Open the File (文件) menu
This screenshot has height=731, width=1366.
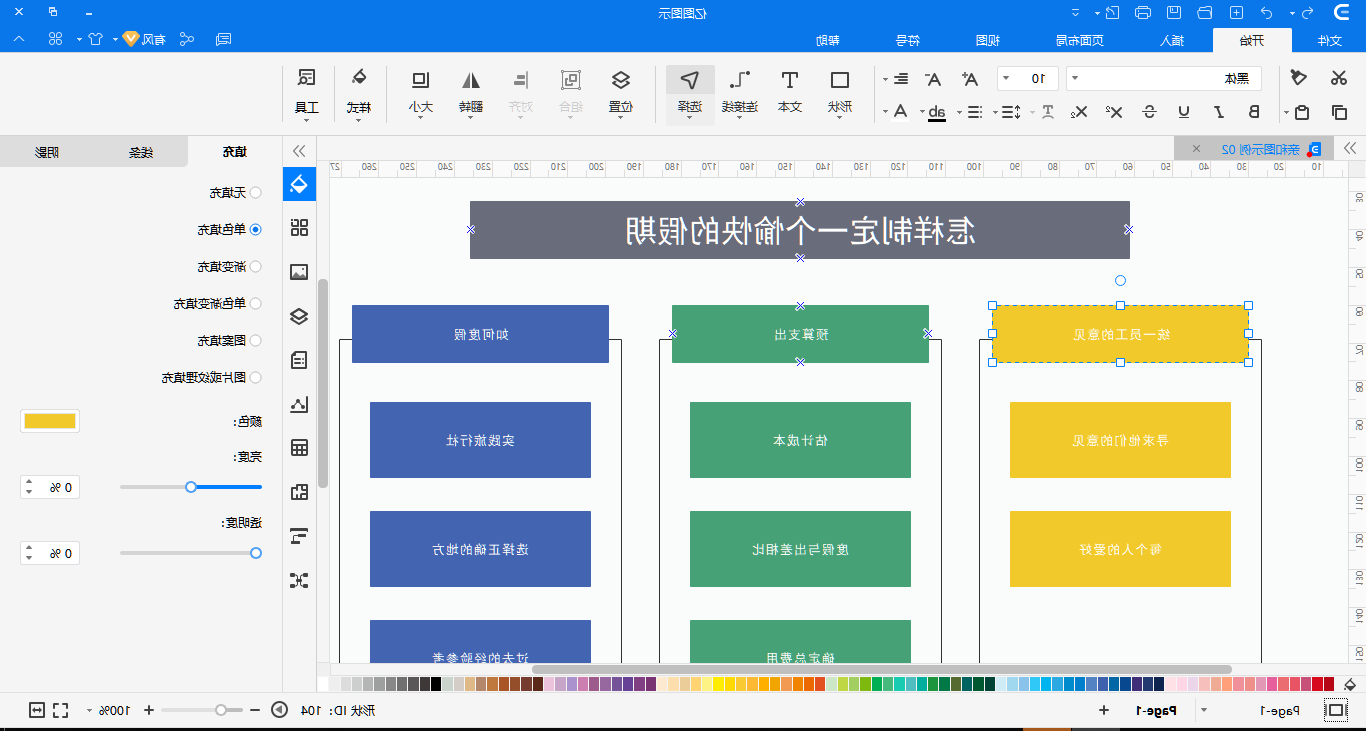pos(1329,40)
